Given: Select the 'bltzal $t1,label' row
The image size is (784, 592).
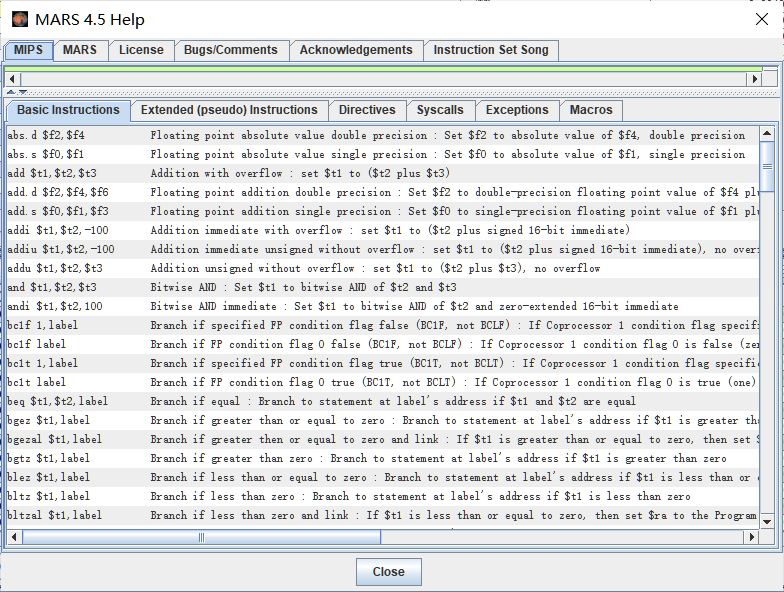Looking at the screenshot, I should click(x=383, y=516).
